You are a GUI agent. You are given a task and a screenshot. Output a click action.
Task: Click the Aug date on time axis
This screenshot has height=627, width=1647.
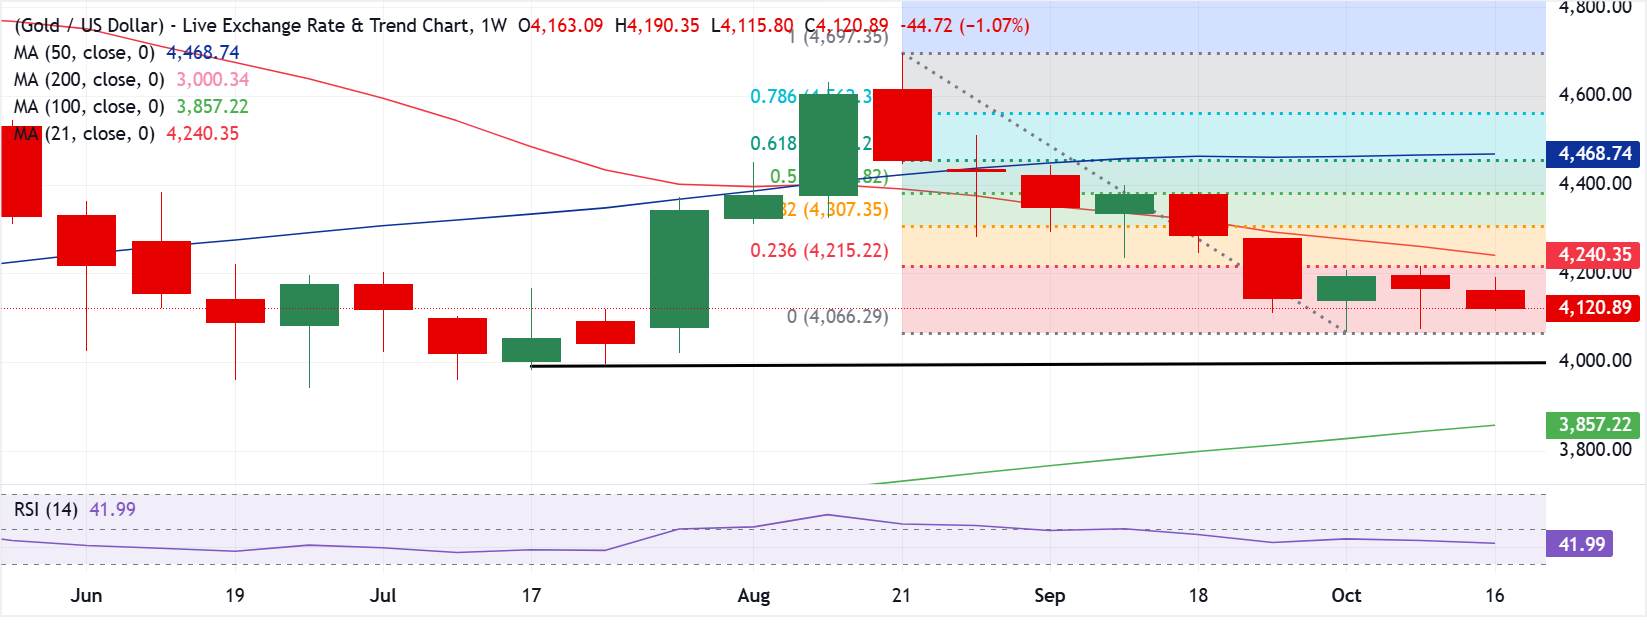pos(754,596)
